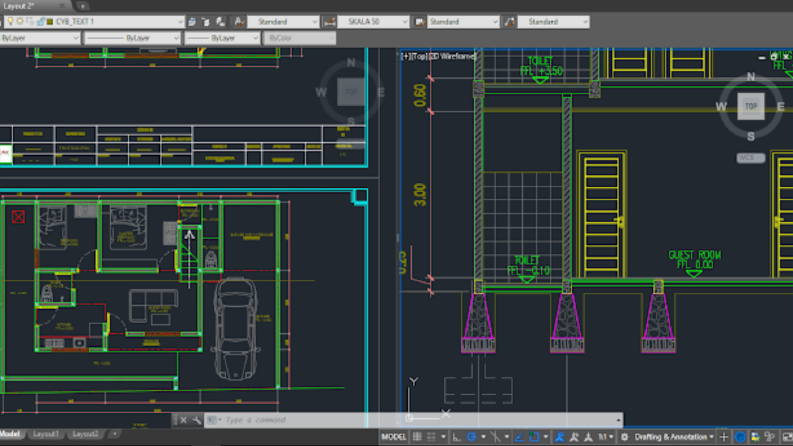Click the workspace switching gear icon
This screenshot has height=446, width=793.
coord(625,437)
